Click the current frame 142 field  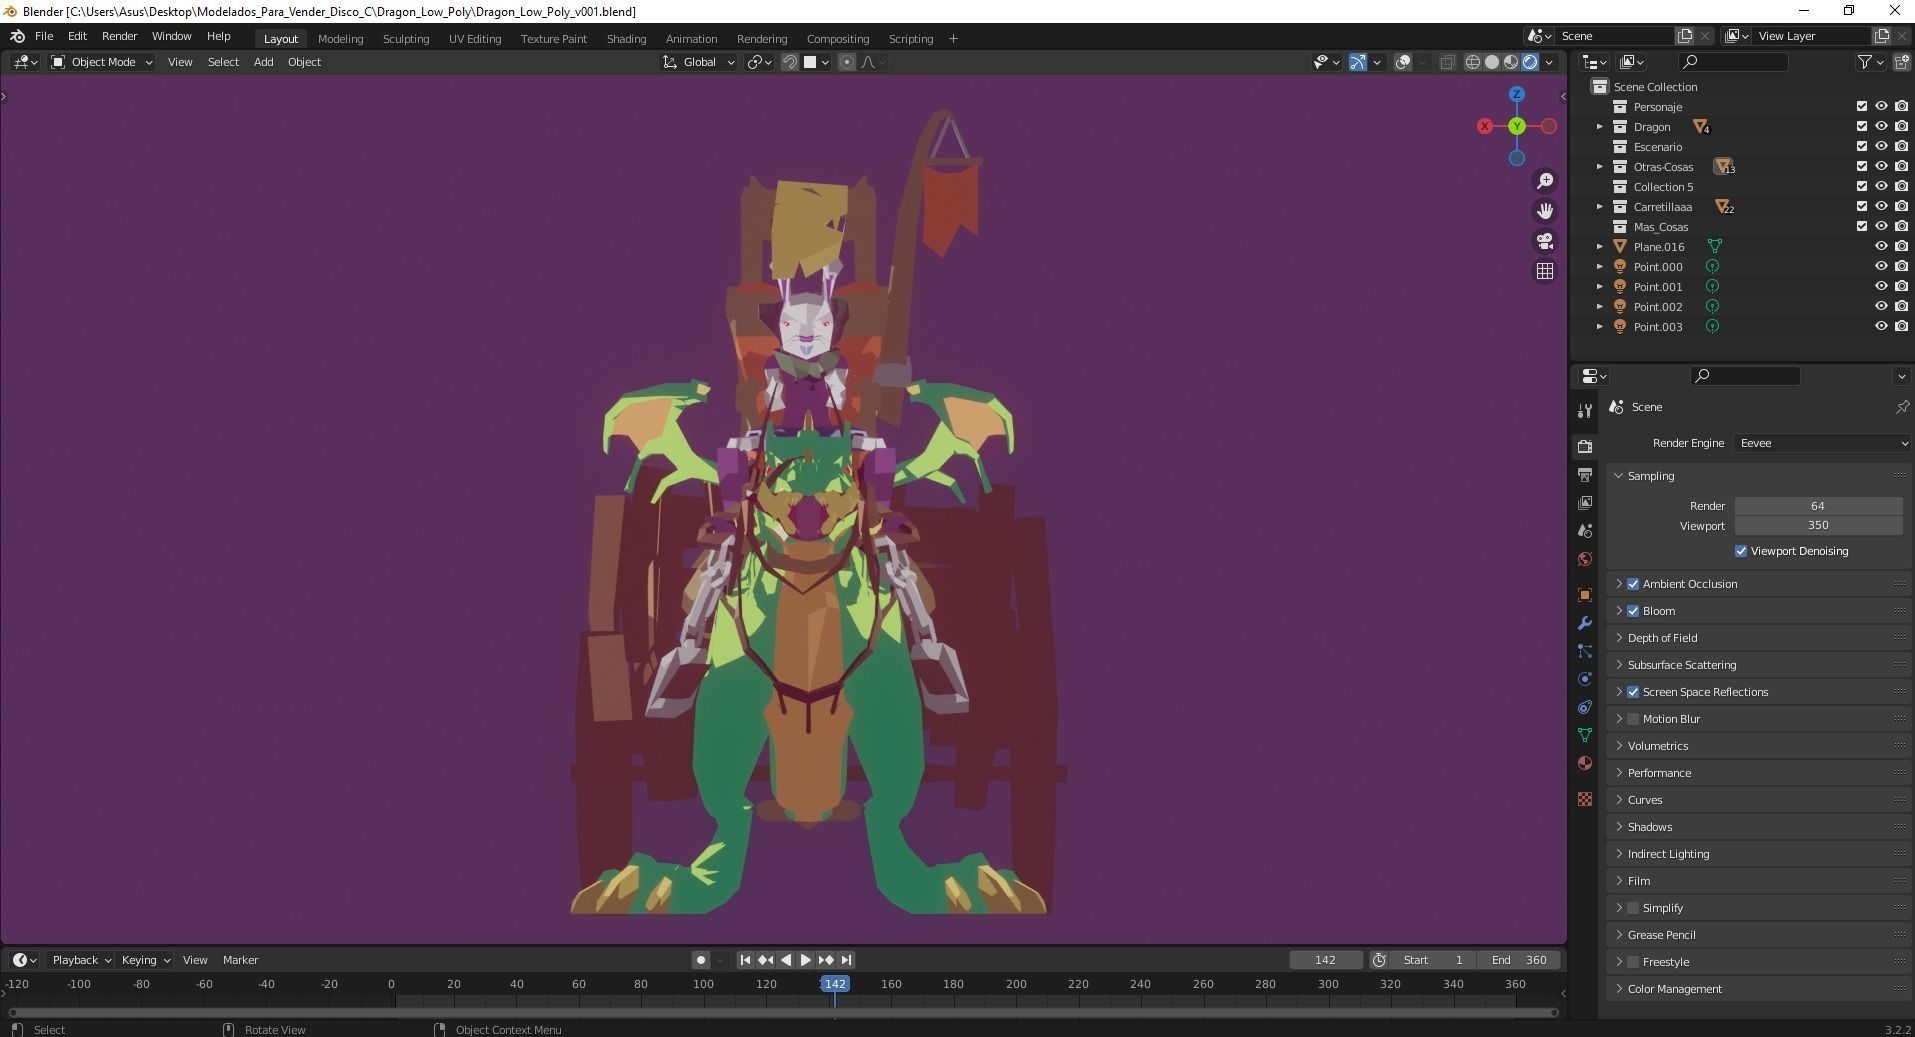coord(1325,960)
